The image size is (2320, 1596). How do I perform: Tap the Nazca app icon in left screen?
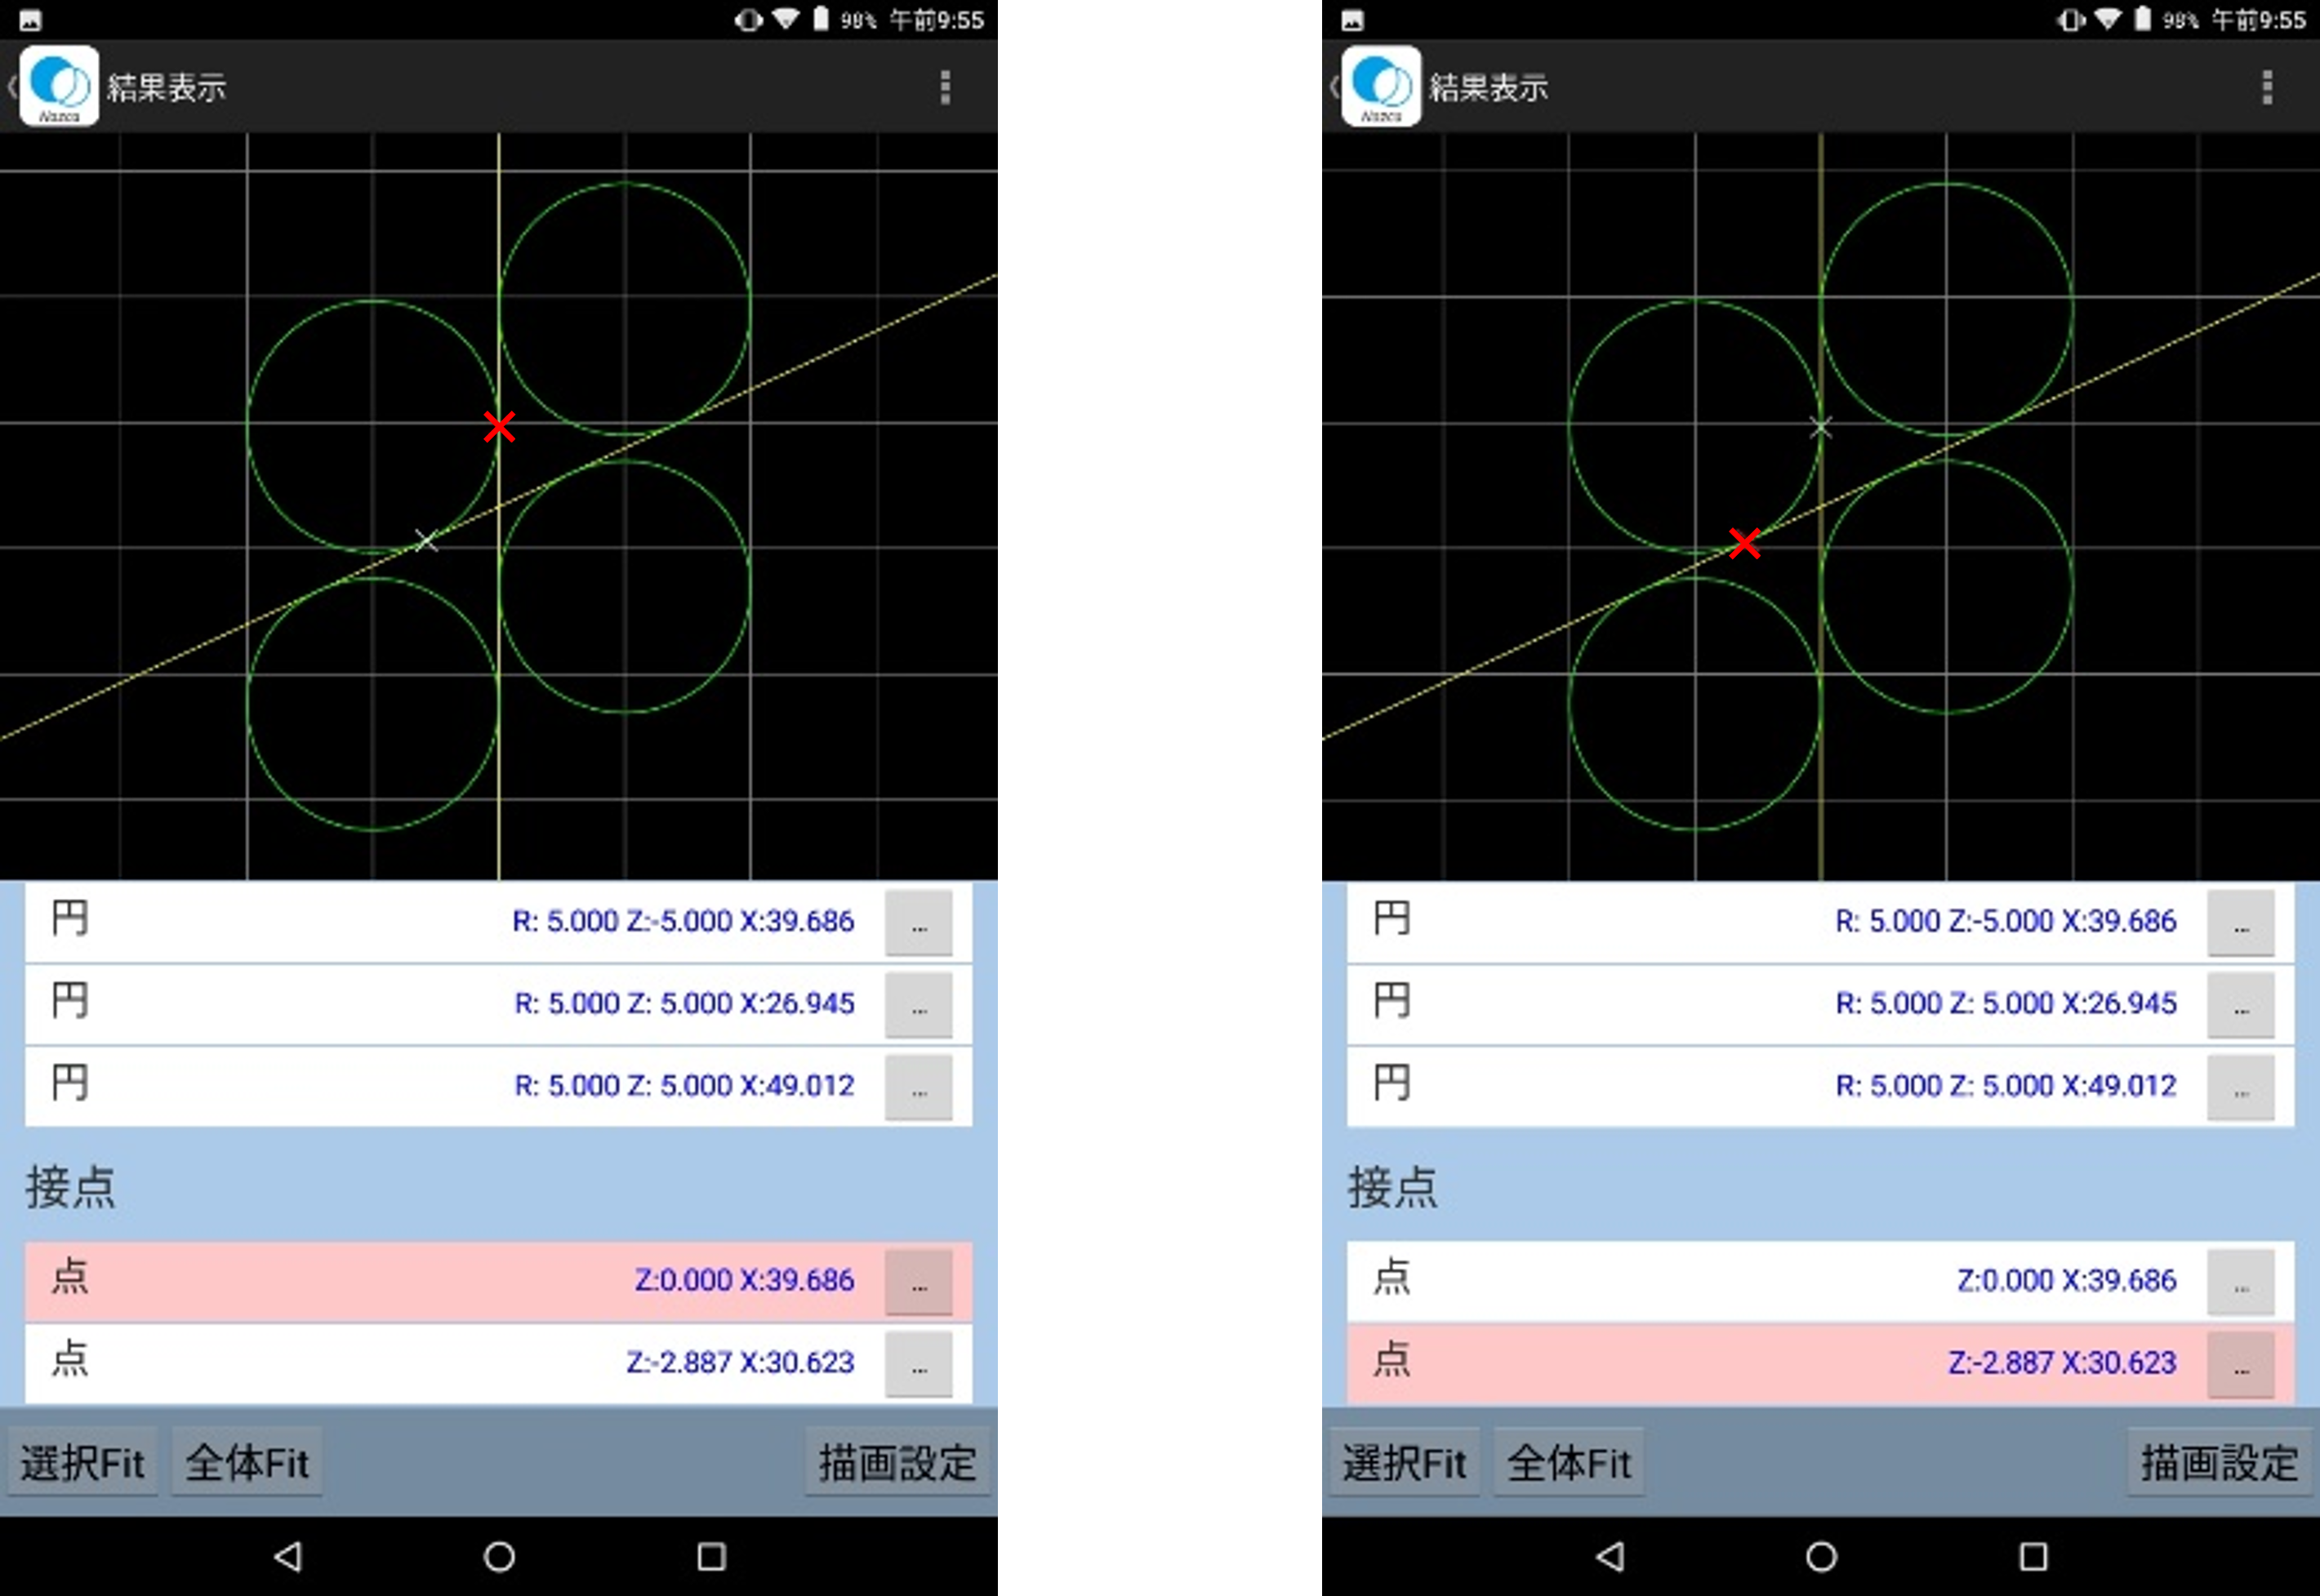[59, 86]
